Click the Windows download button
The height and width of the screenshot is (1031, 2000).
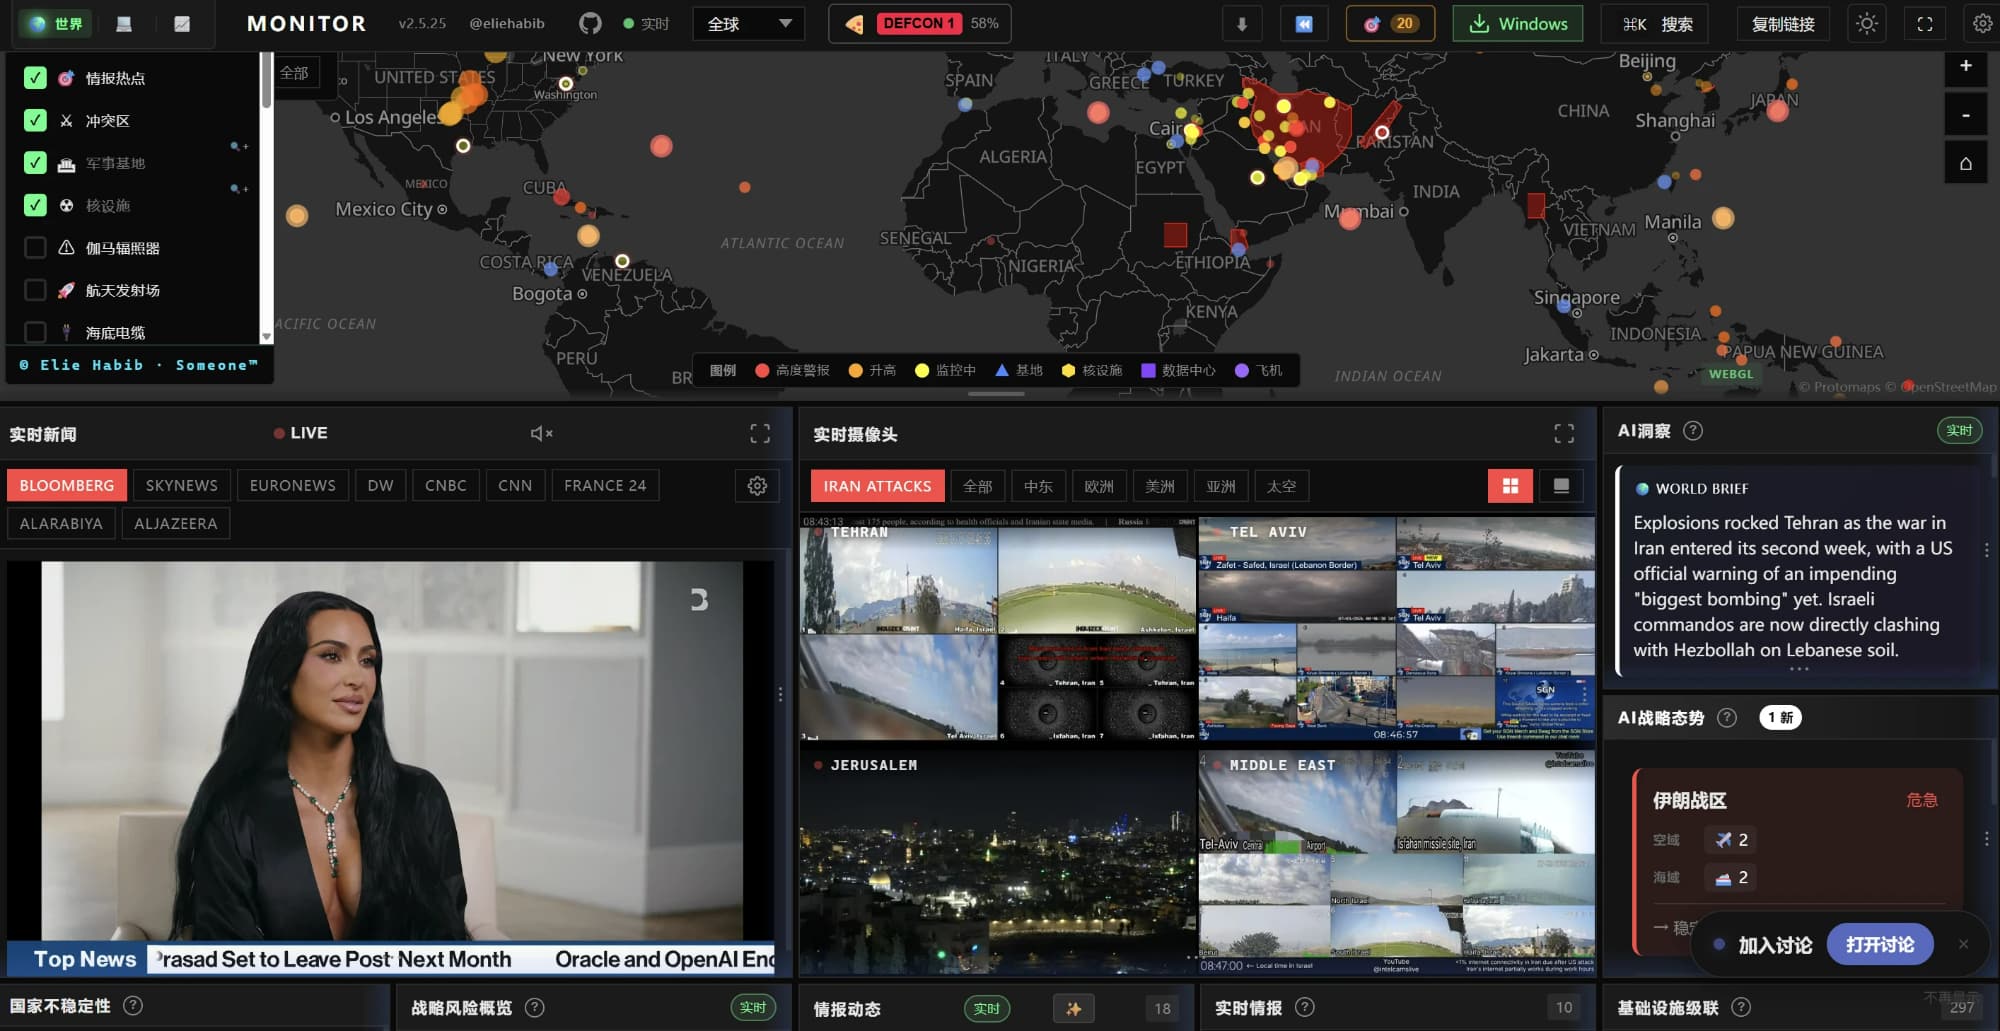tap(1517, 24)
